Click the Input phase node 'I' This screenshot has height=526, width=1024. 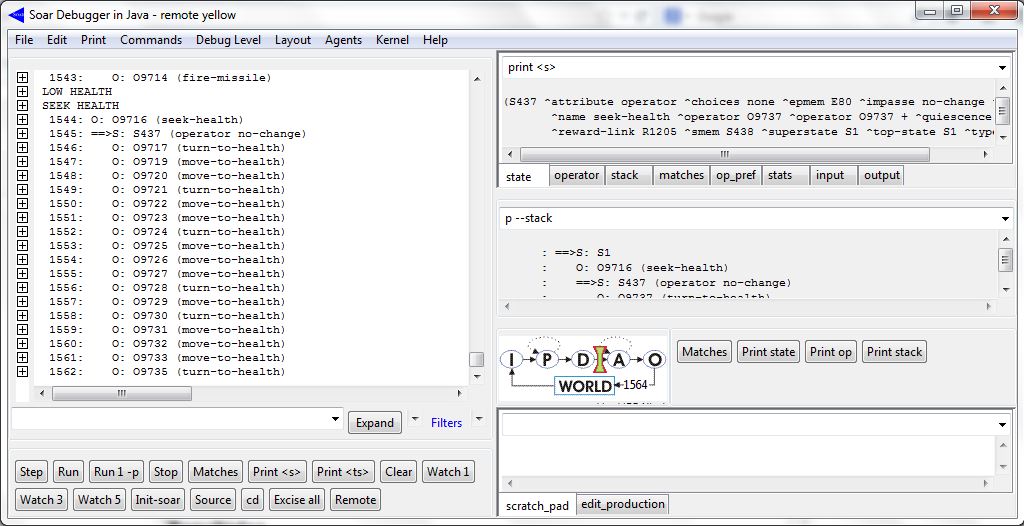[x=511, y=359]
